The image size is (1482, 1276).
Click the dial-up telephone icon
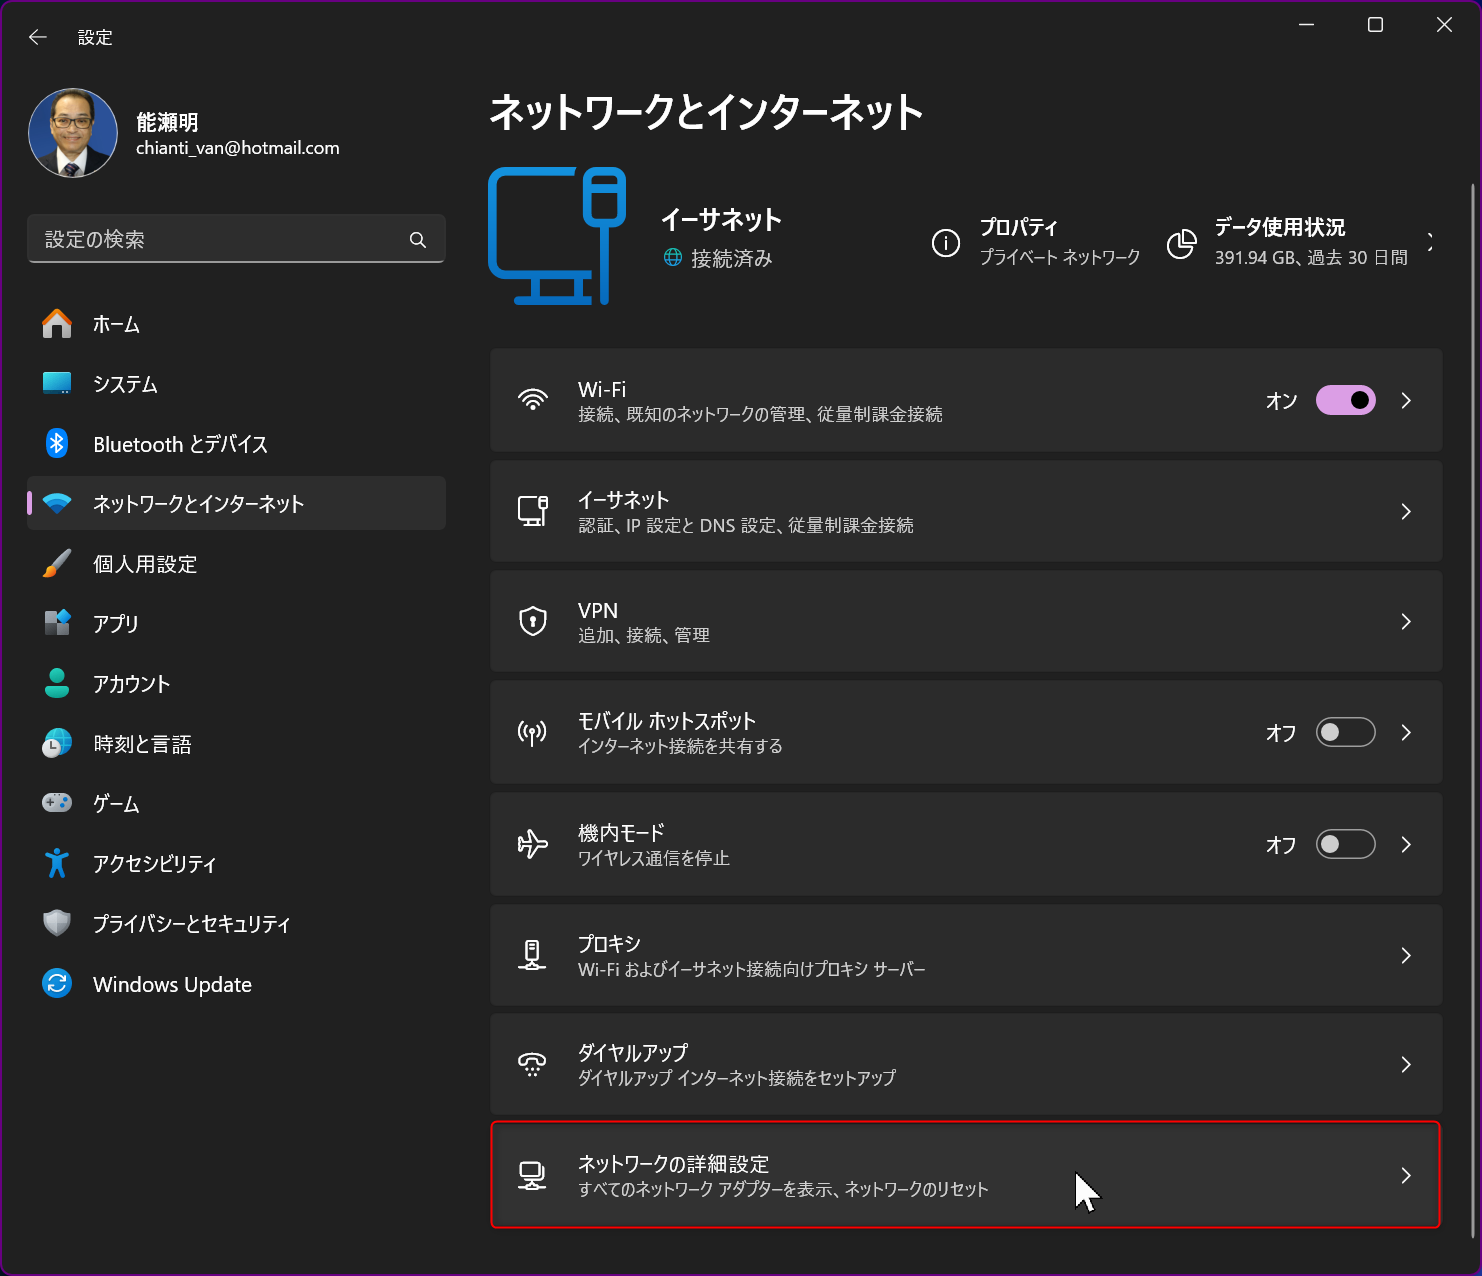(532, 1064)
